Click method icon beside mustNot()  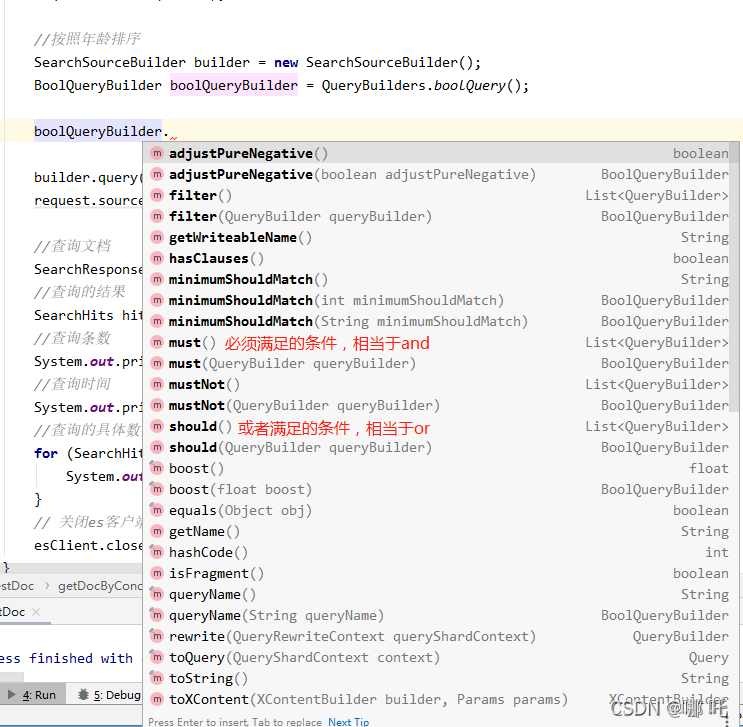(x=157, y=384)
